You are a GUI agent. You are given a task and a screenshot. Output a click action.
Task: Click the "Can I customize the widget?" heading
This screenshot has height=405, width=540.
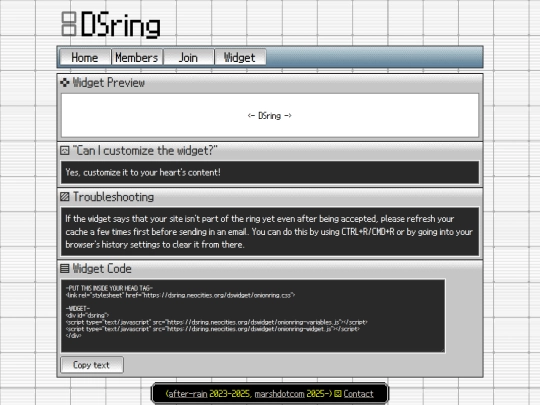pos(145,150)
